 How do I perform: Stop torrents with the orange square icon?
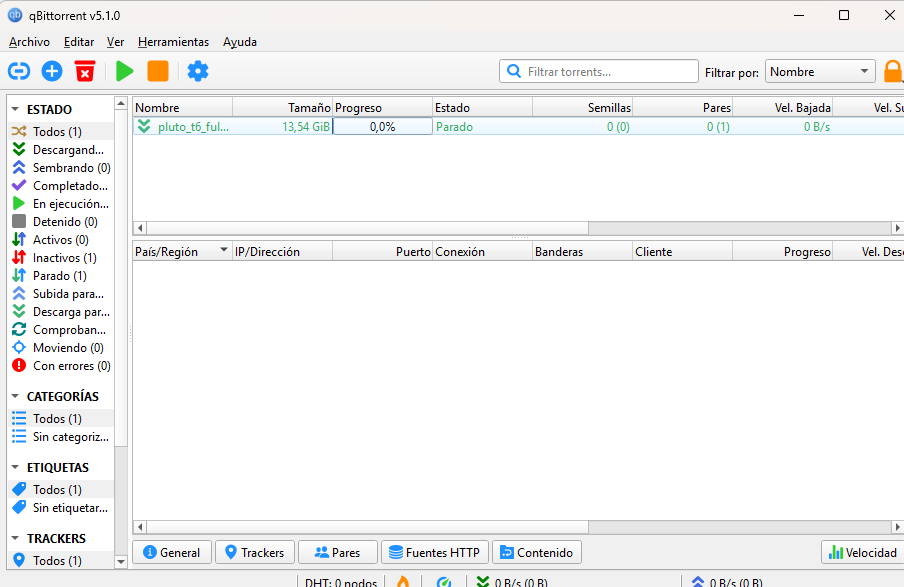click(158, 72)
